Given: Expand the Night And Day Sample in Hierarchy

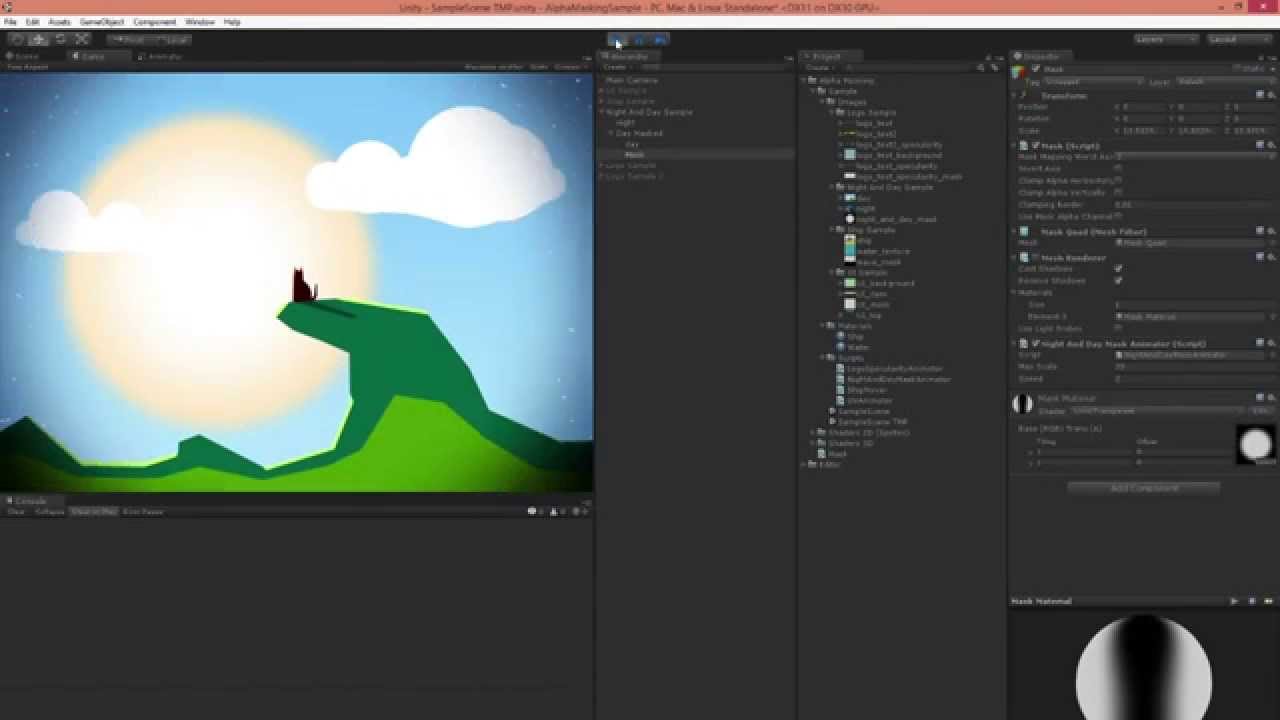Looking at the screenshot, I should [608, 112].
